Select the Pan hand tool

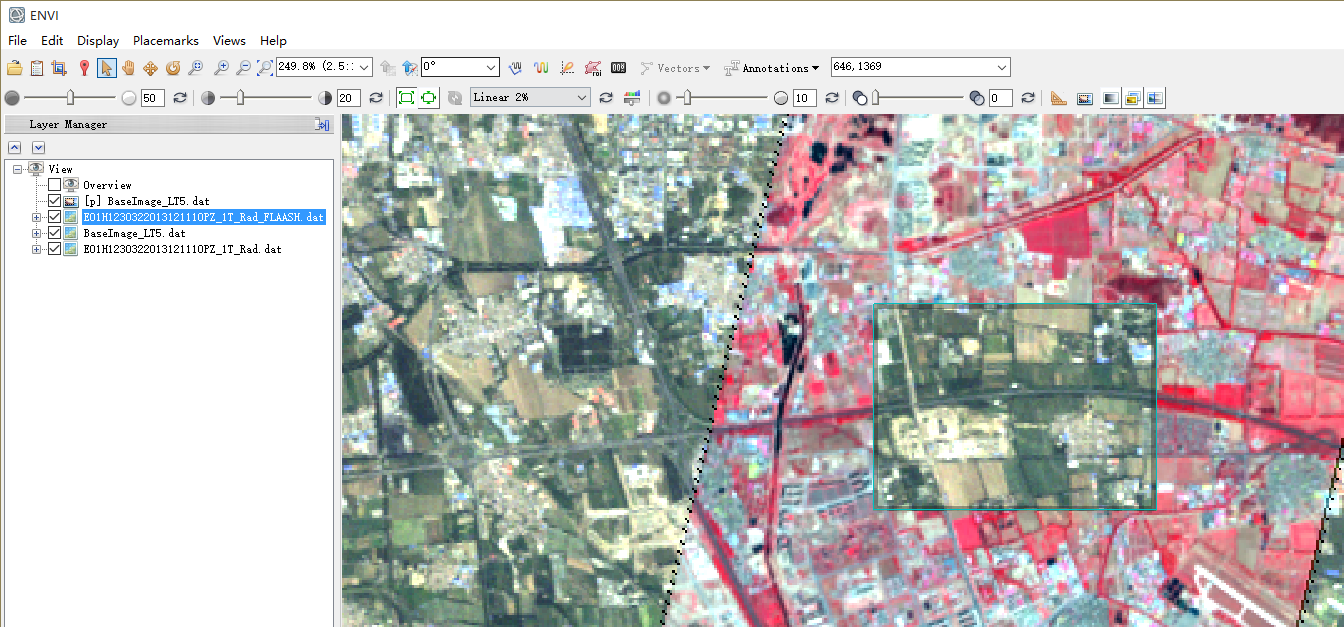pyautogui.click(x=128, y=68)
